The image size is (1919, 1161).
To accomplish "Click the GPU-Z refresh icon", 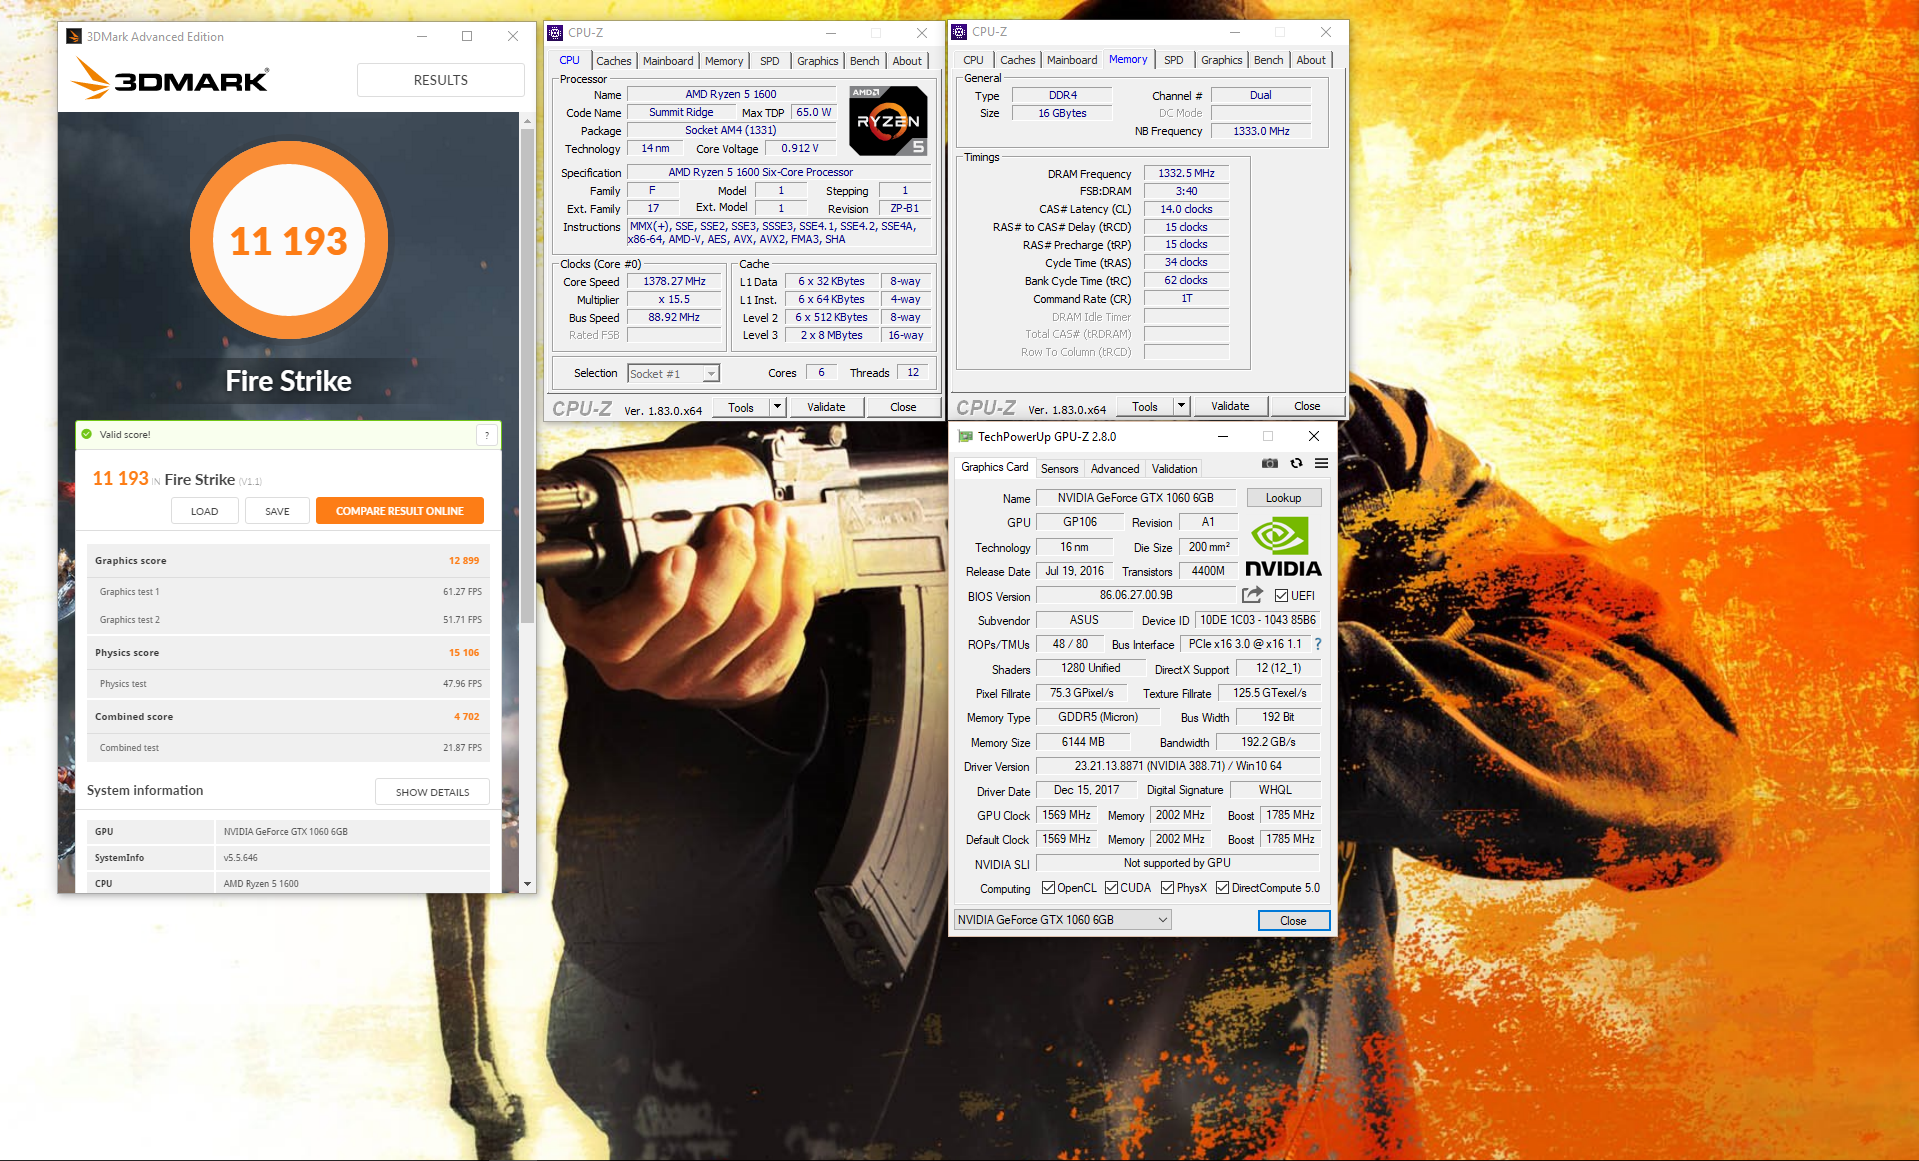I will click(x=1296, y=463).
